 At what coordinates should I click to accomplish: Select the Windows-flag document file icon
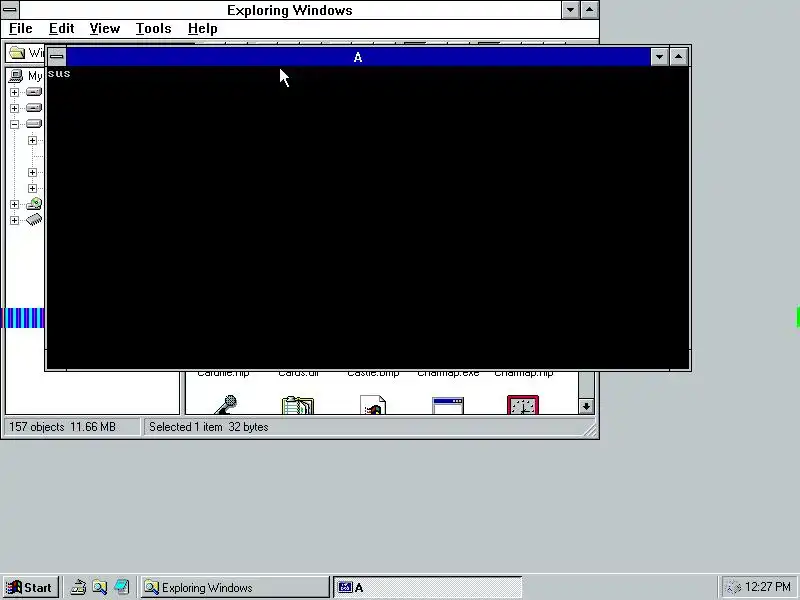coord(373,405)
